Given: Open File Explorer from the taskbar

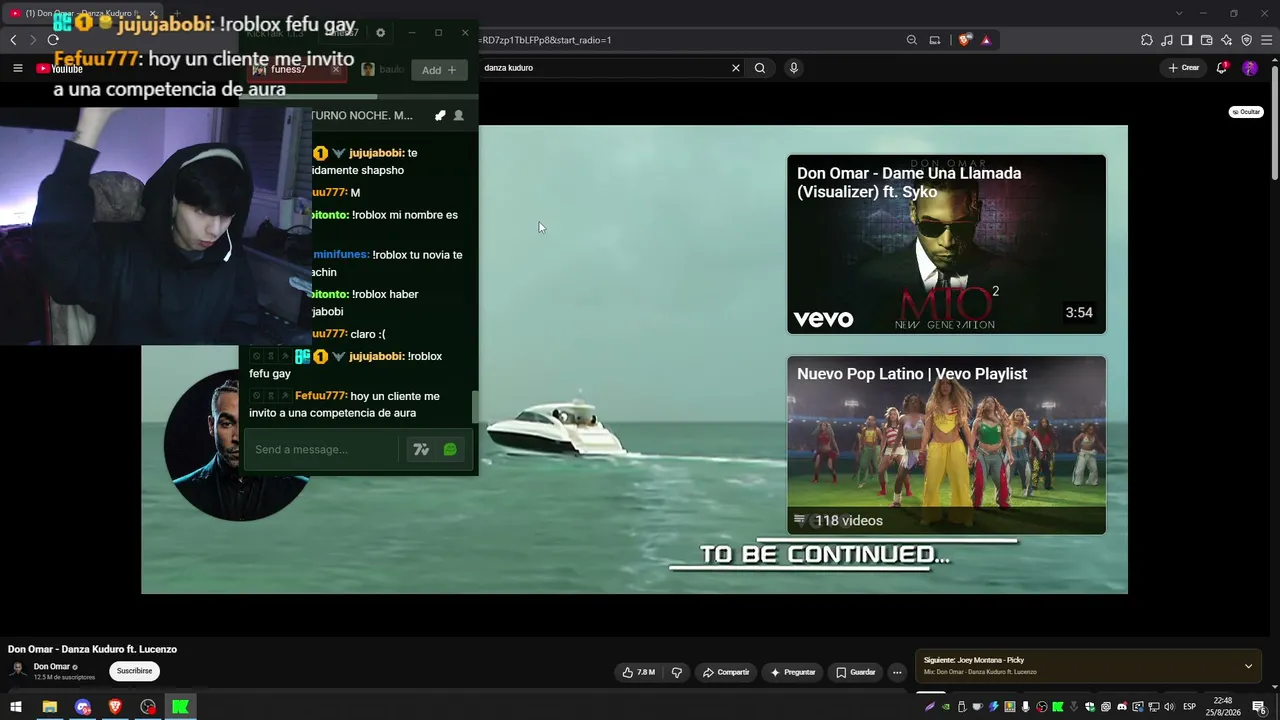Looking at the screenshot, I should click(49, 707).
